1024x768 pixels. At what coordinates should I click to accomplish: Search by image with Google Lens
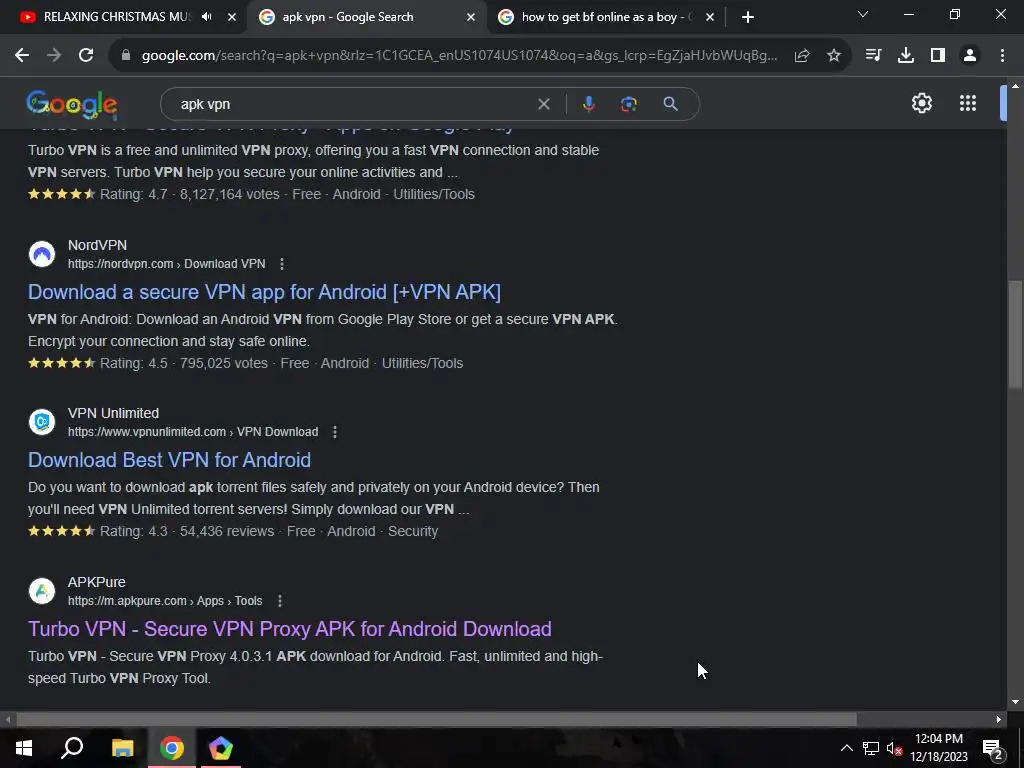[628, 104]
